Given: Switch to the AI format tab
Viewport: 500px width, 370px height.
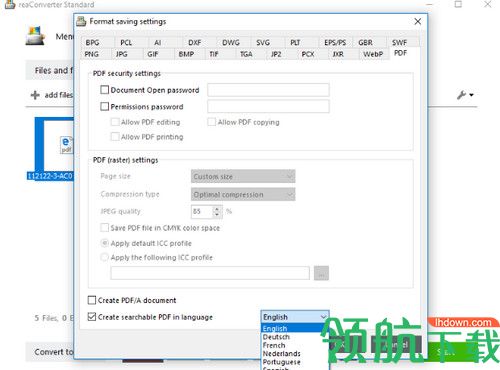Looking at the screenshot, I should pyautogui.click(x=157, y=43).
